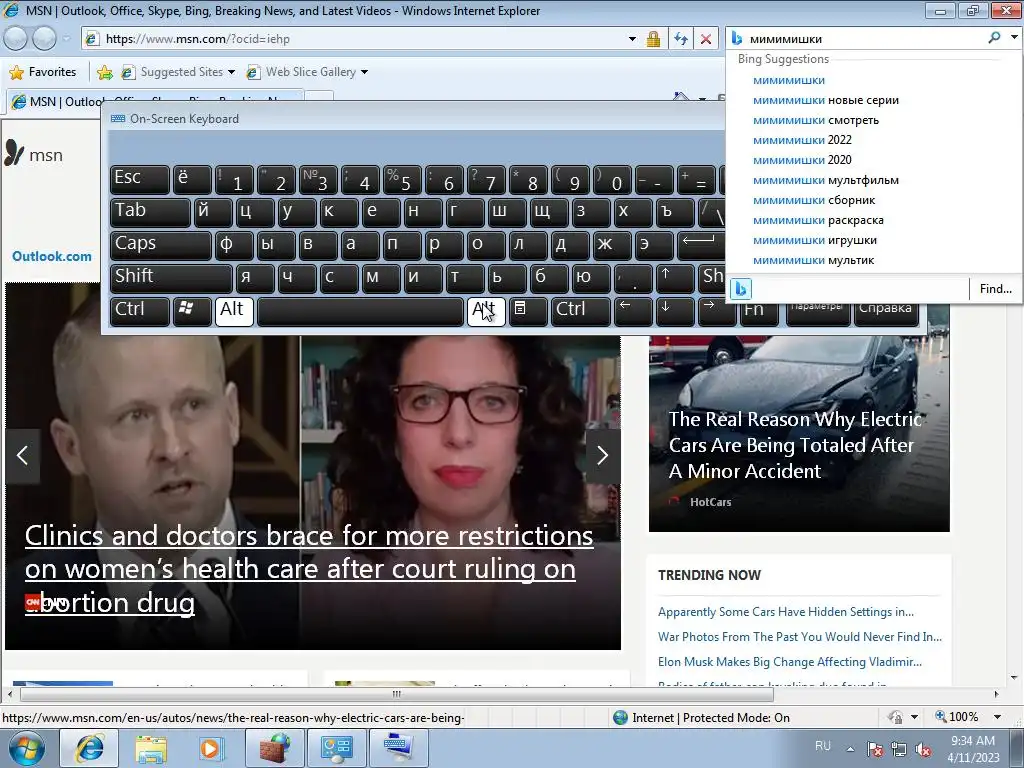Click the Find... button in search dropdown
The image size is (1024, 768).
pos(995,289)
